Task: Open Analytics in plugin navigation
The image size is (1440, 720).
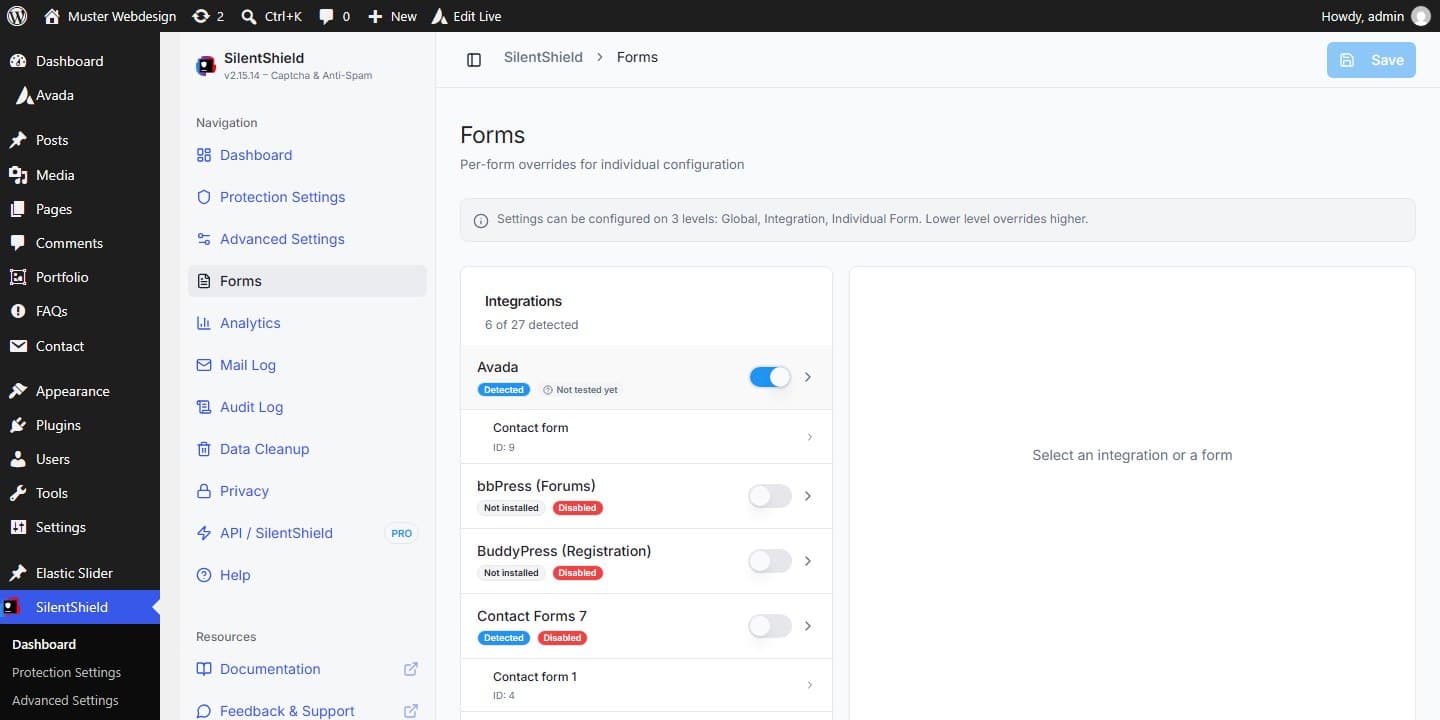Action: coord(307,323)
